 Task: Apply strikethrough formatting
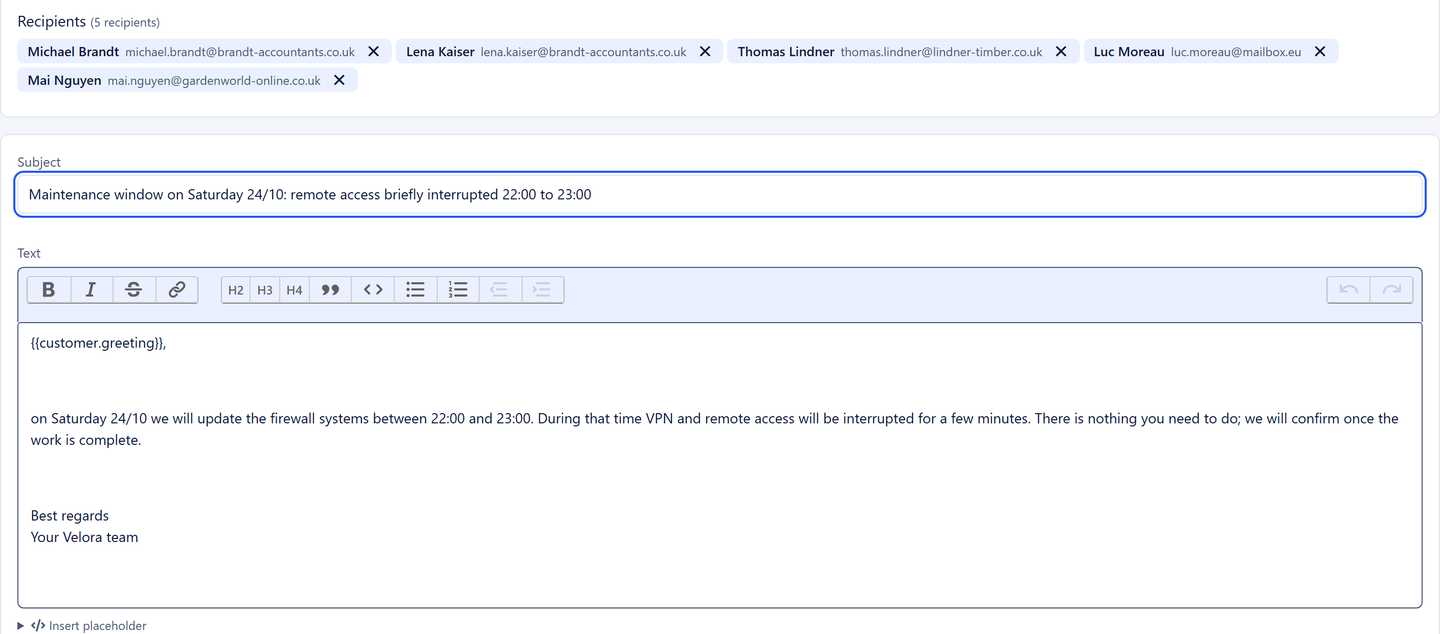[134, 290]
